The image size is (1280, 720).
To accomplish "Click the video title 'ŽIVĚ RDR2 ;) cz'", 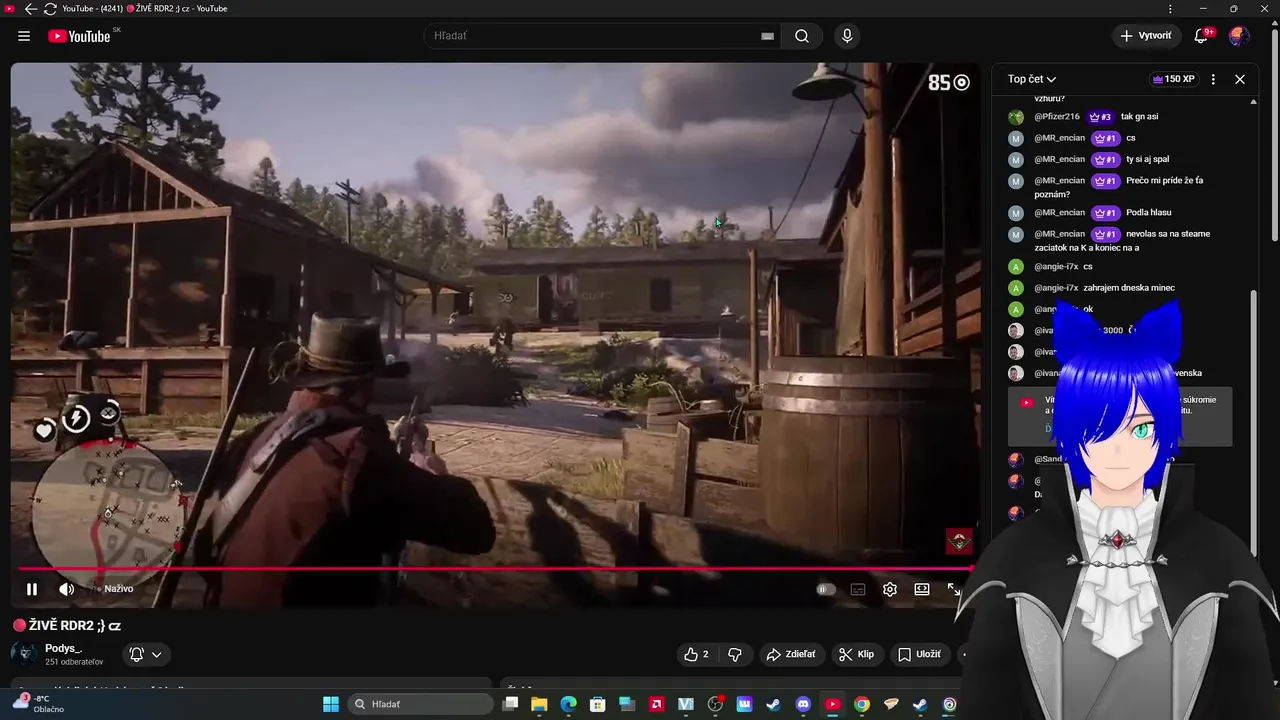I will click(x=67, y=626).
